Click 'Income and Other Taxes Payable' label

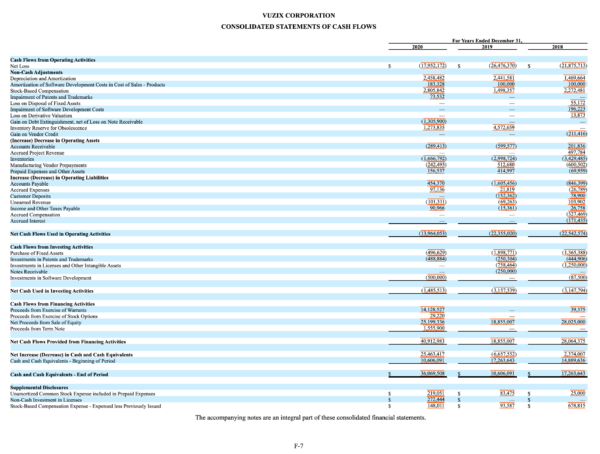coord(45,208)
